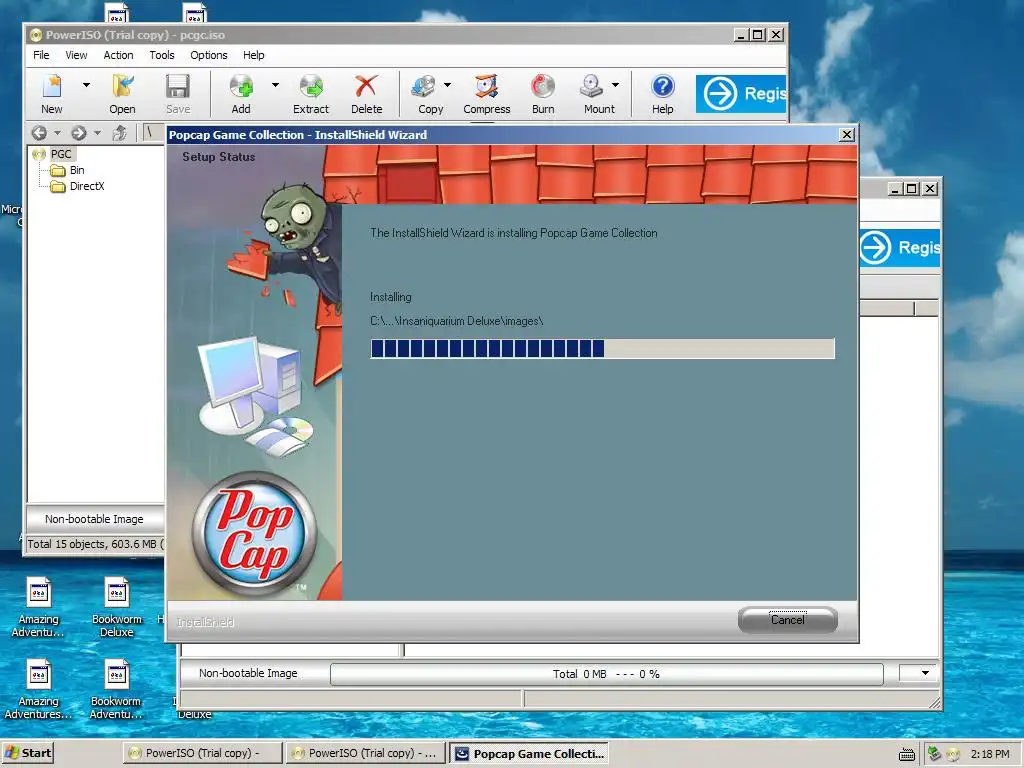Click the Register banner in front PowerISO window
Image resolution: width=1024 pixels, height=768 pixels.
pyautogui.click(x=741, y=94)
